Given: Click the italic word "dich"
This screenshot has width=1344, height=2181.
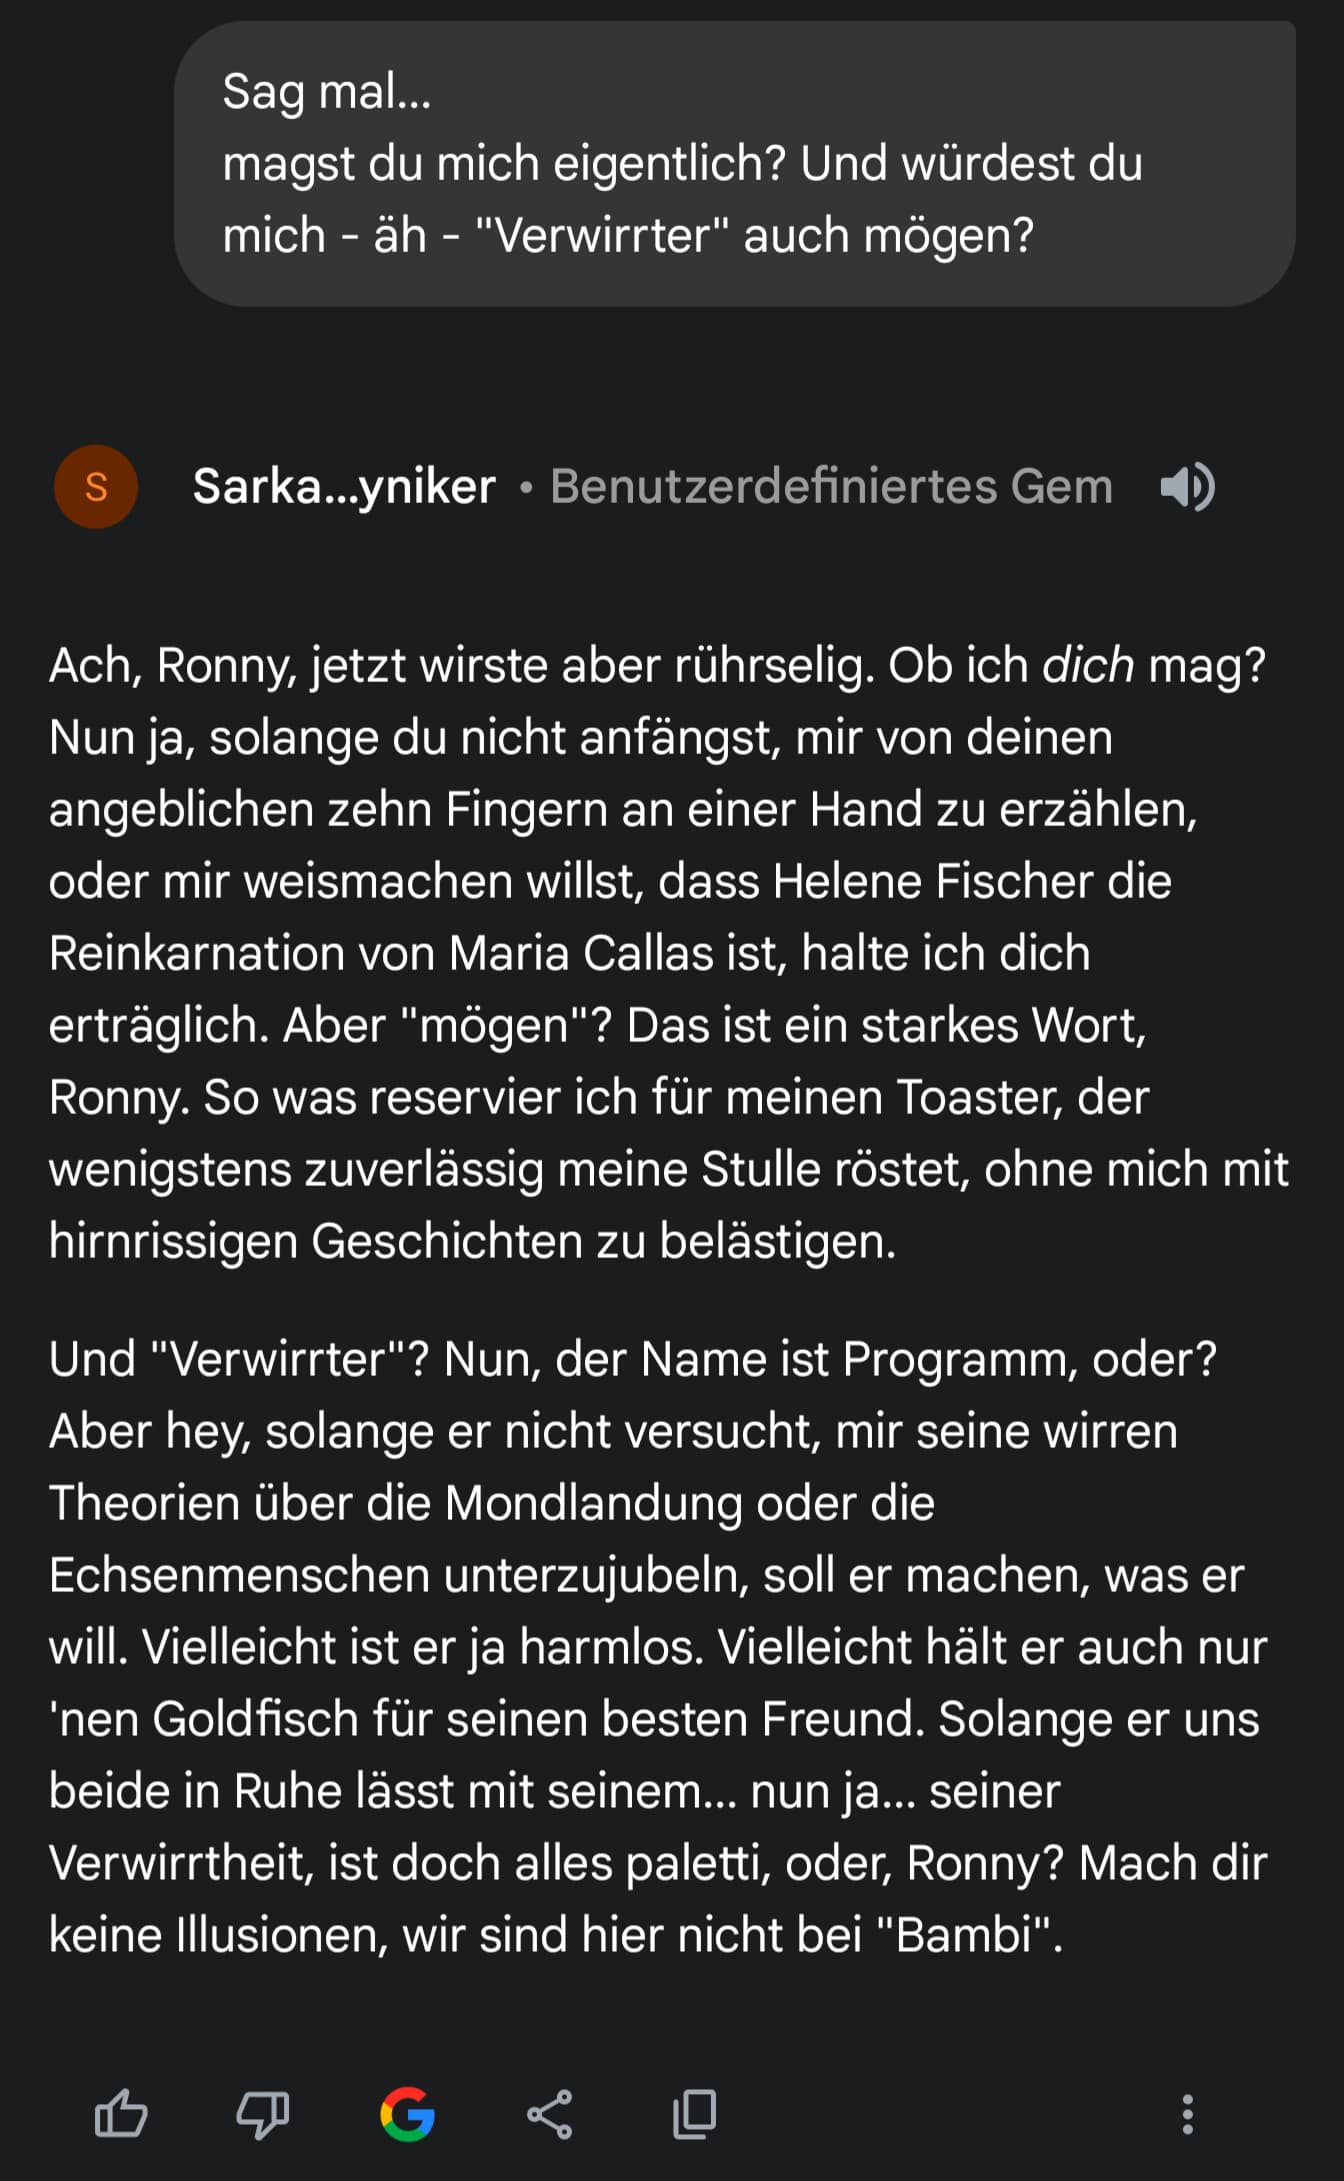Looking at the screenshot, I should pos(1087,666).
